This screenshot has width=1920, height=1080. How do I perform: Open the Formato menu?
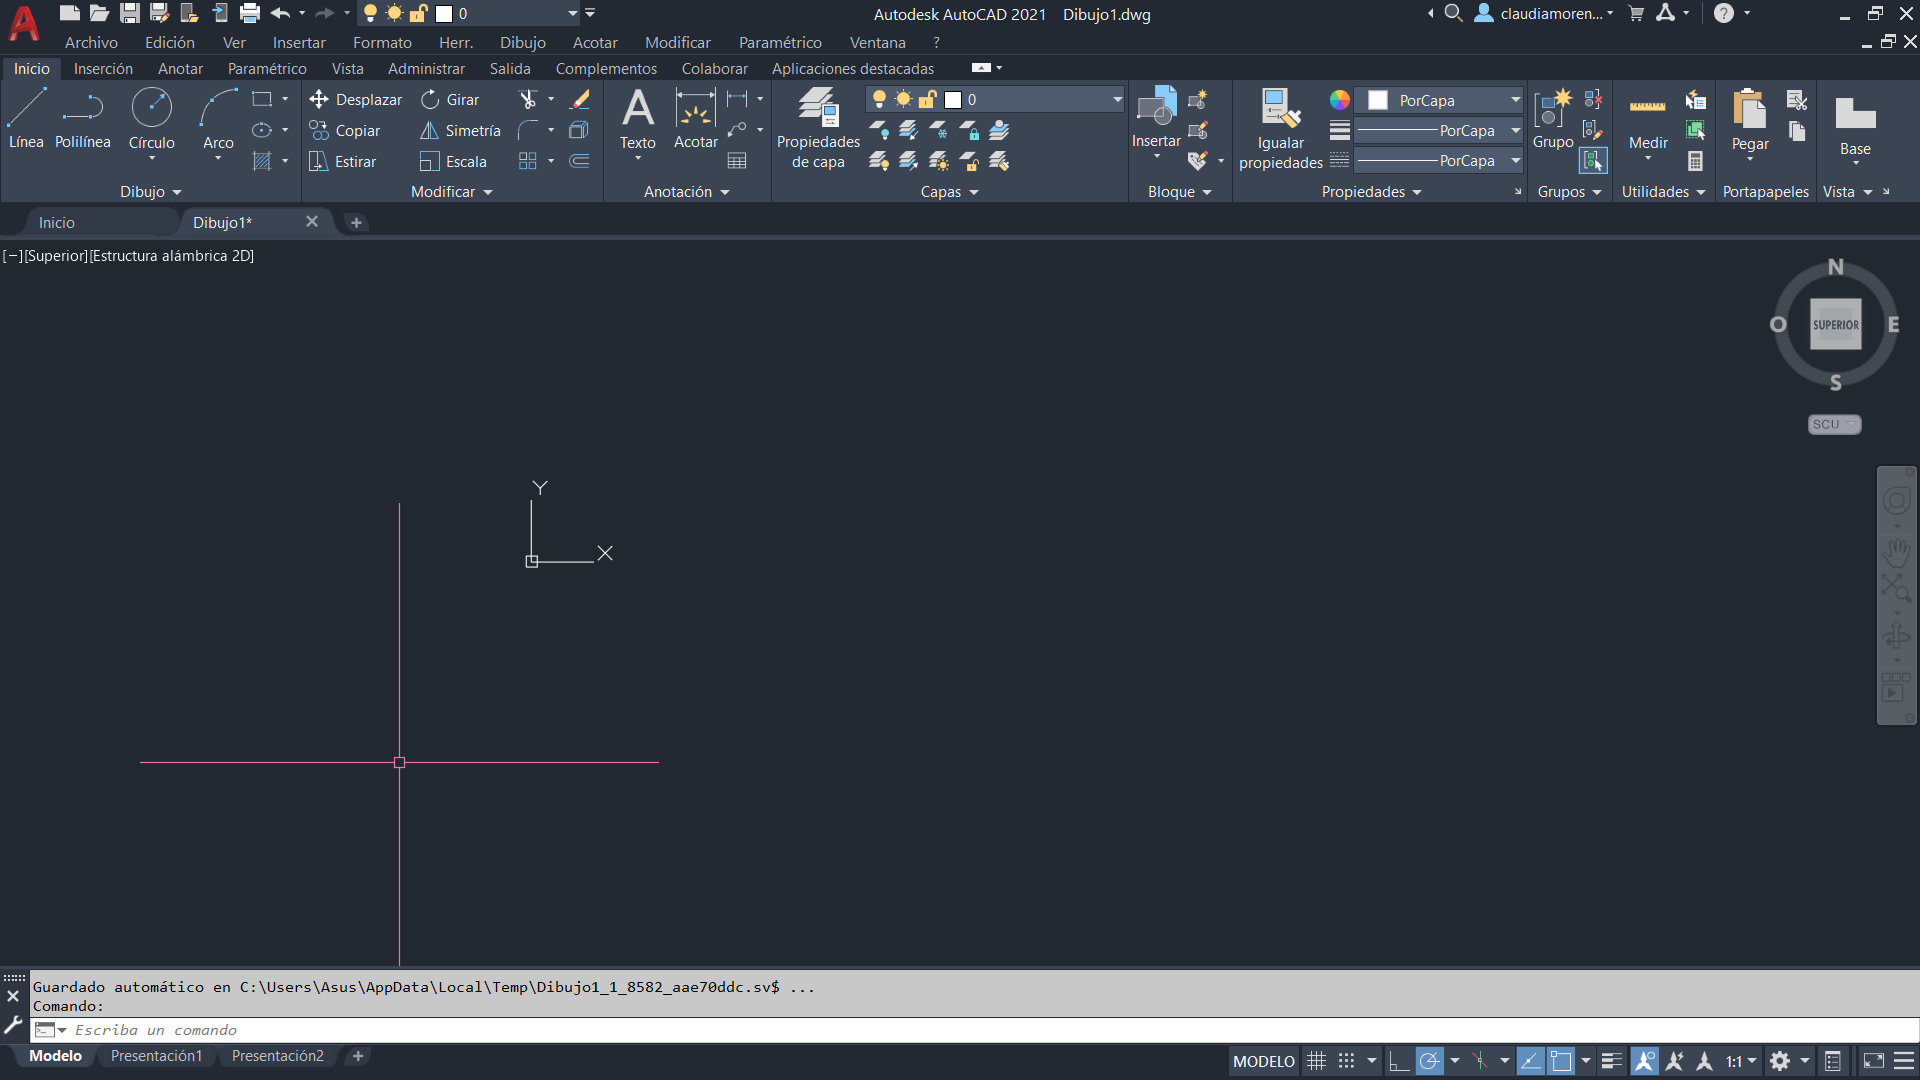[382, 42]
